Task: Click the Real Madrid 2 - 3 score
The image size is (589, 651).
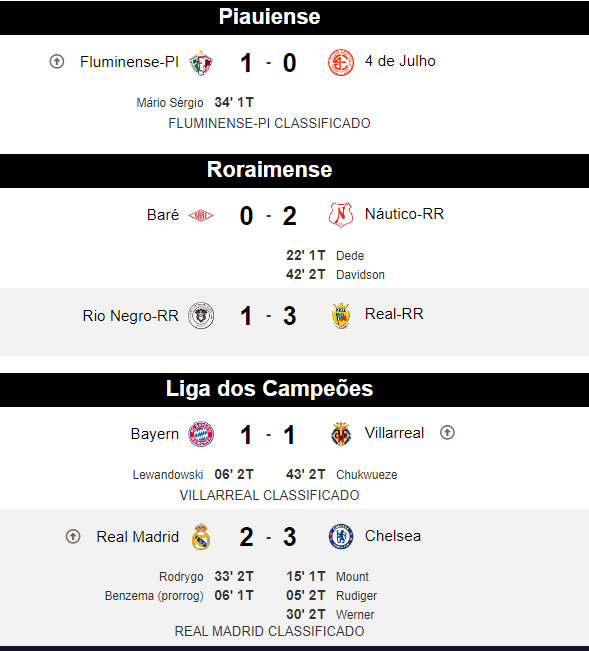Action: coord(268,537)
